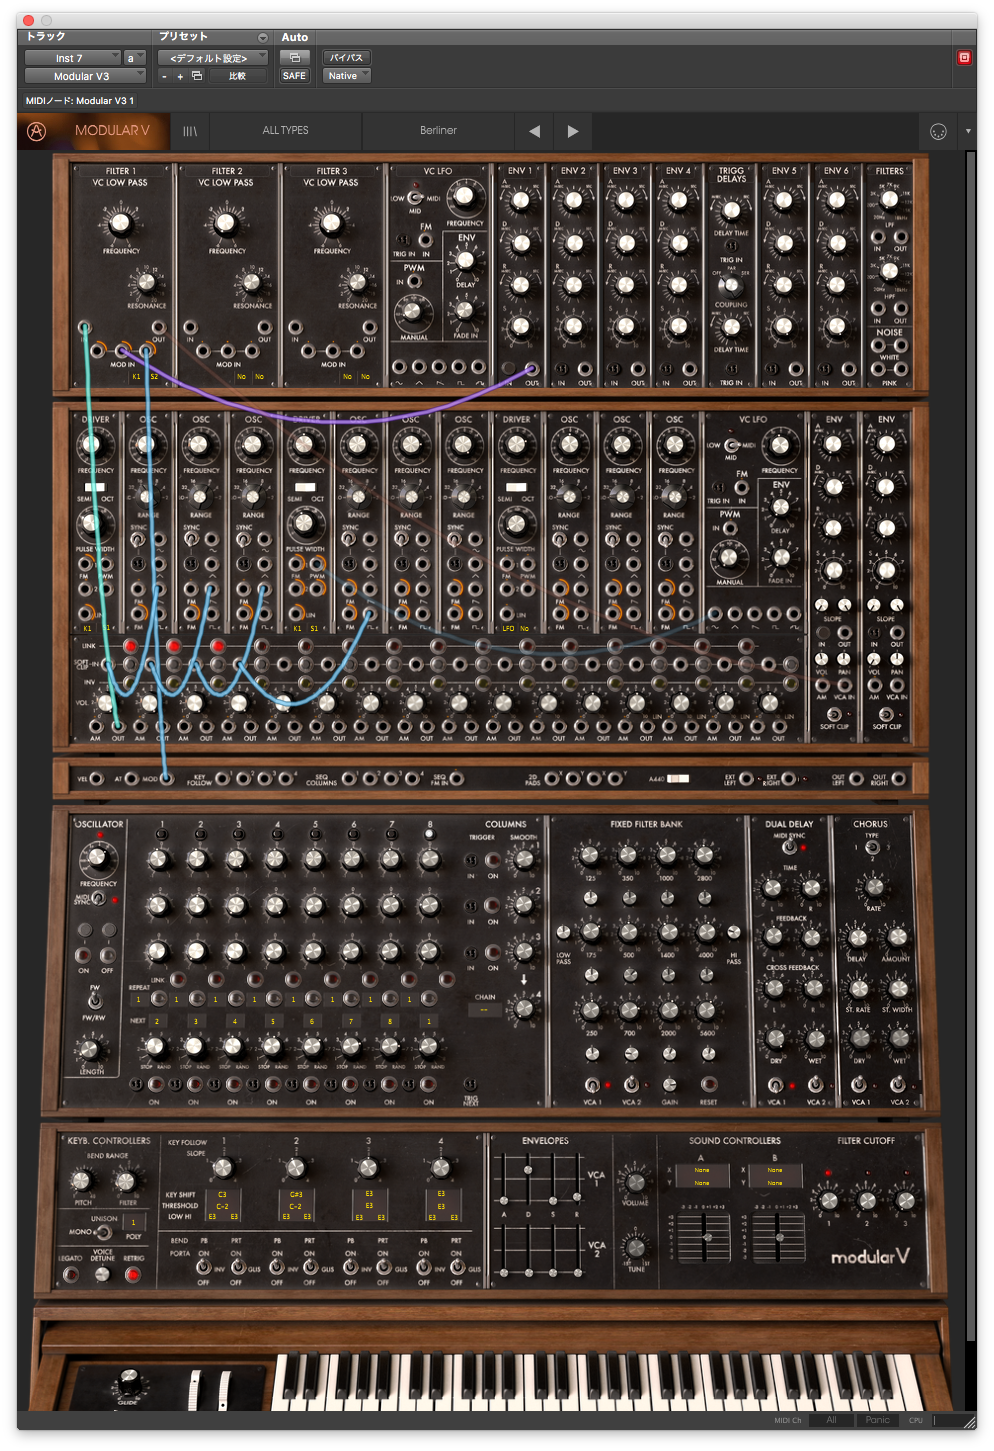Click the Key Follow 1 KEY SHIFT C3 value
The image size is (994, 1451).
pos(222,1195)
